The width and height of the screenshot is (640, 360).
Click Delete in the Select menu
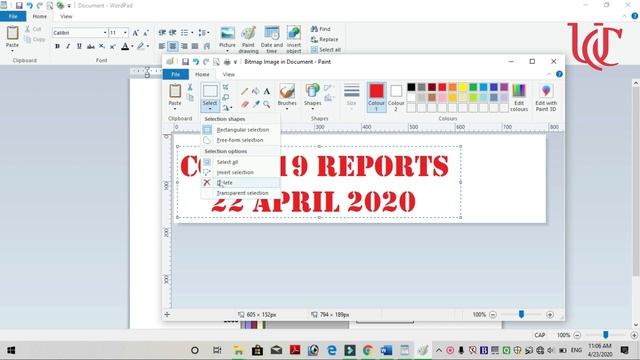click(x=240, y=182)
